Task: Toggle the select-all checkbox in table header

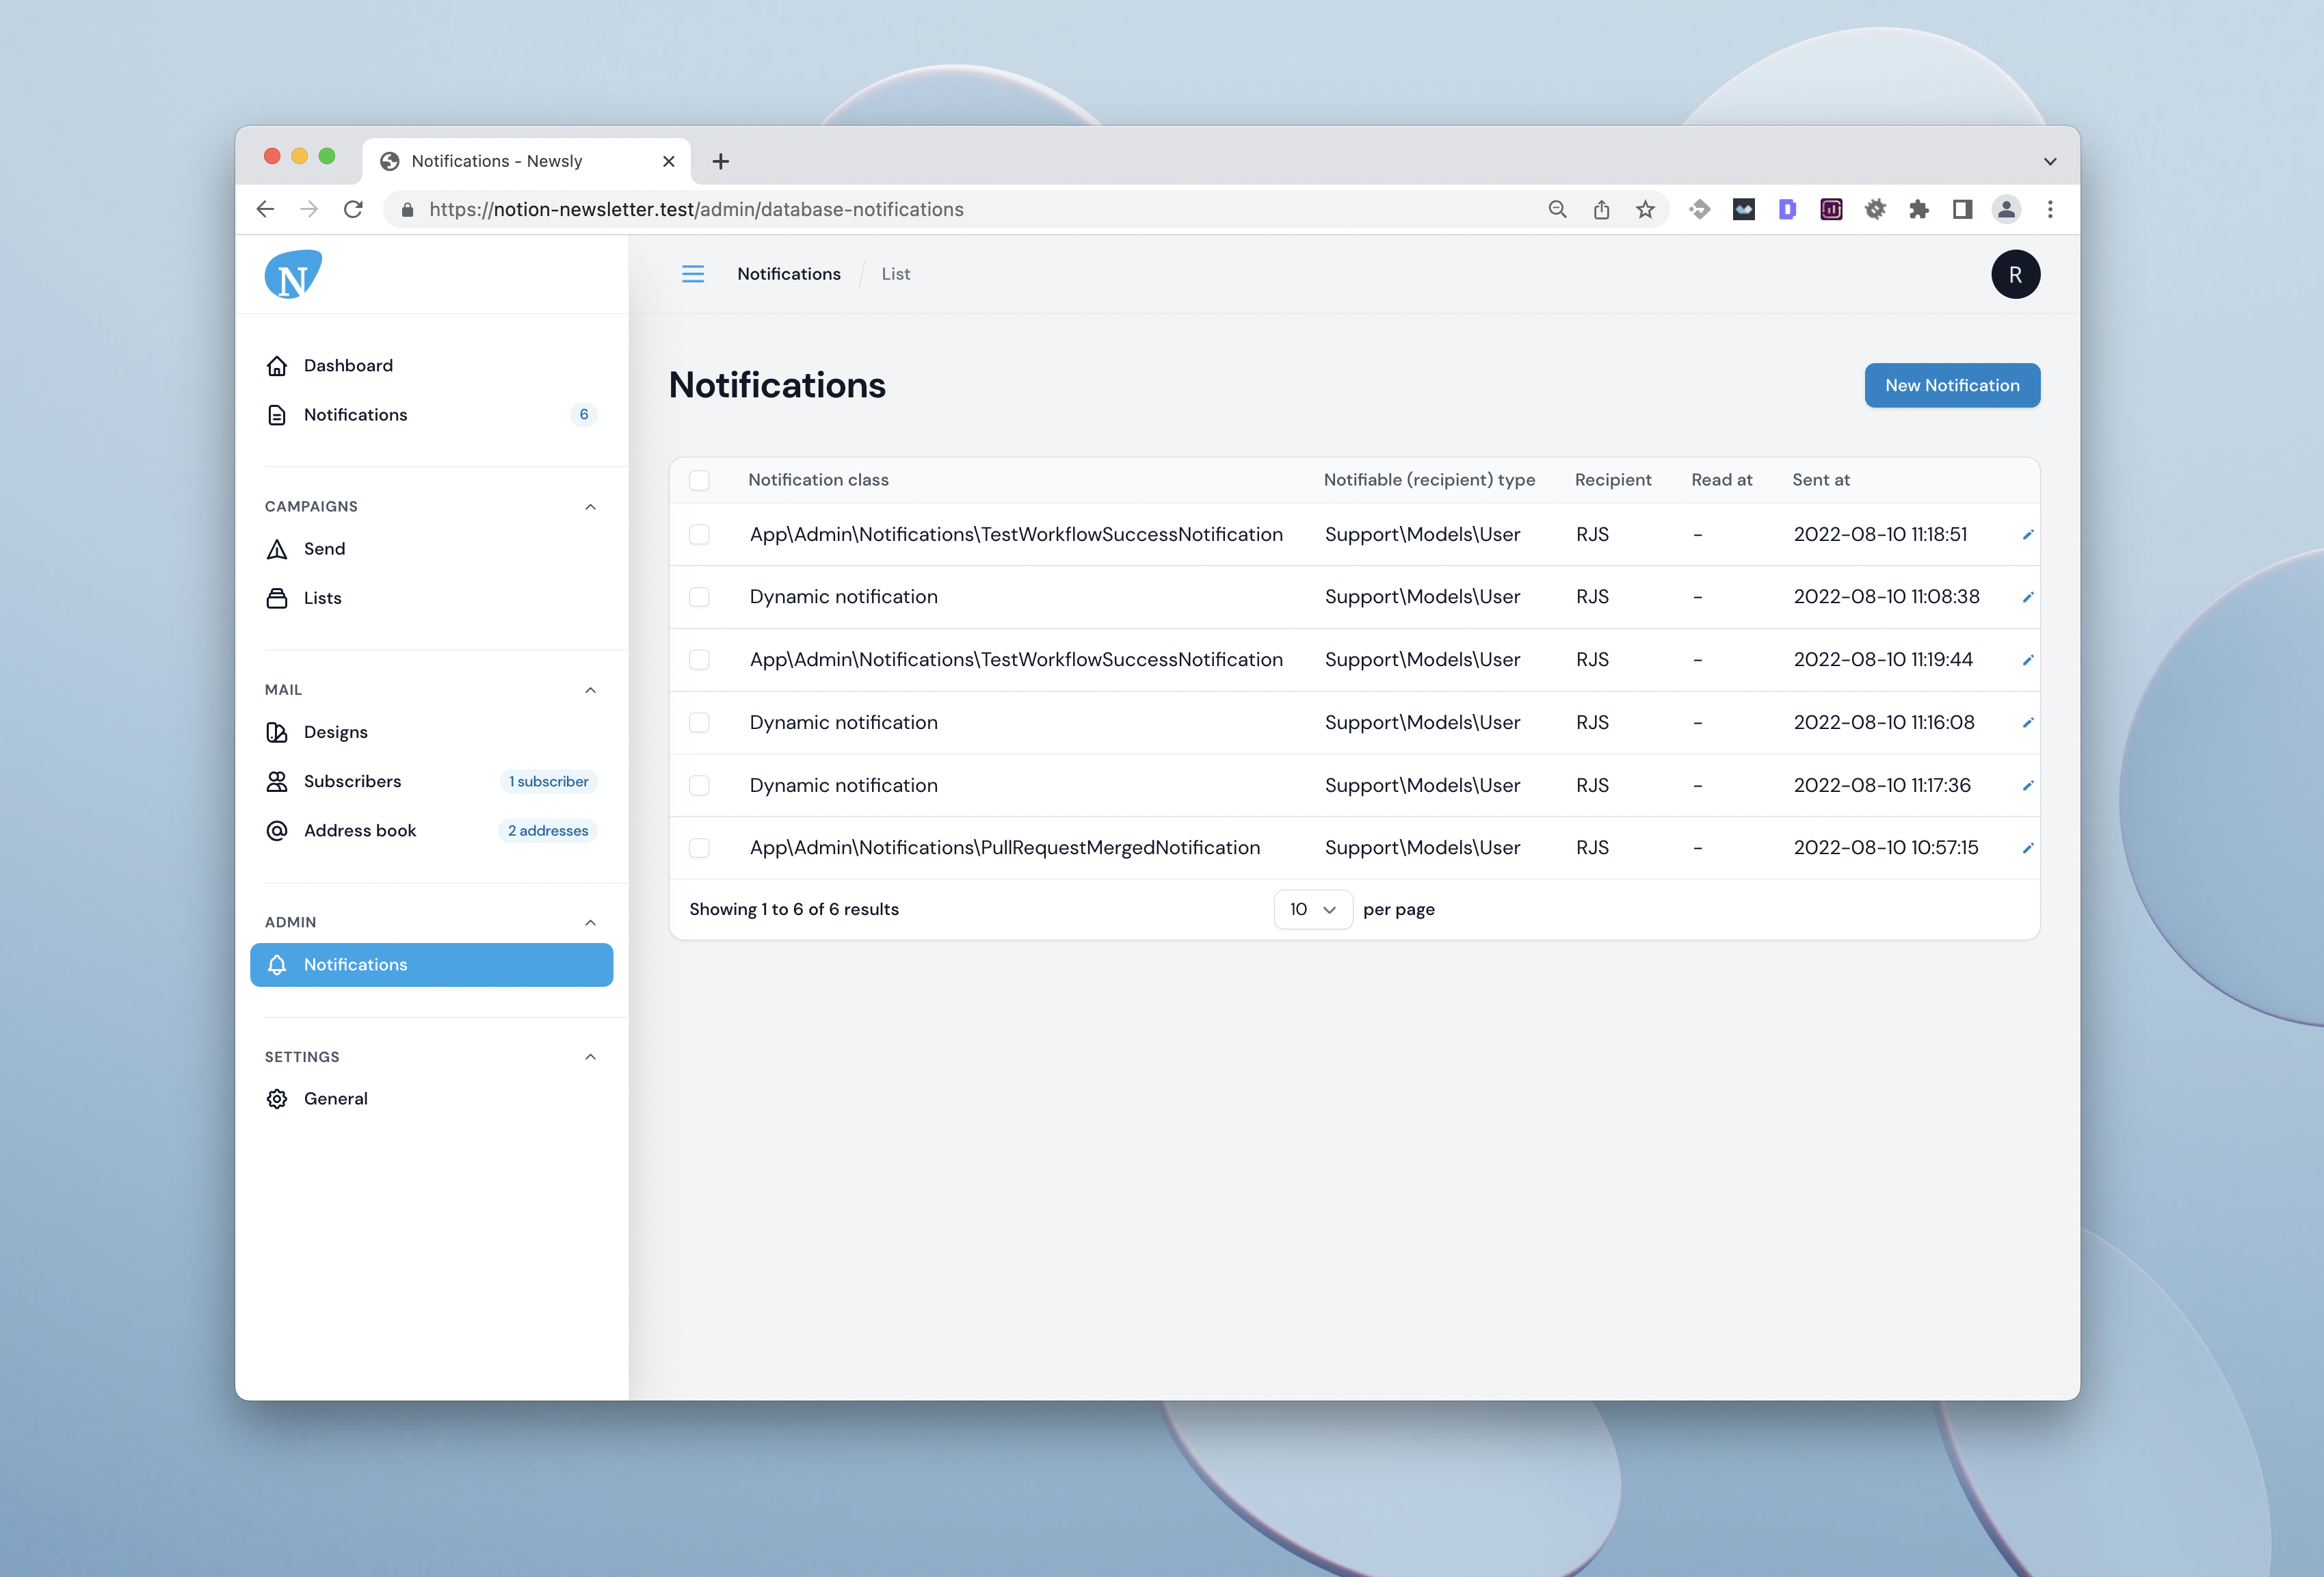Action: coord(699,480)
